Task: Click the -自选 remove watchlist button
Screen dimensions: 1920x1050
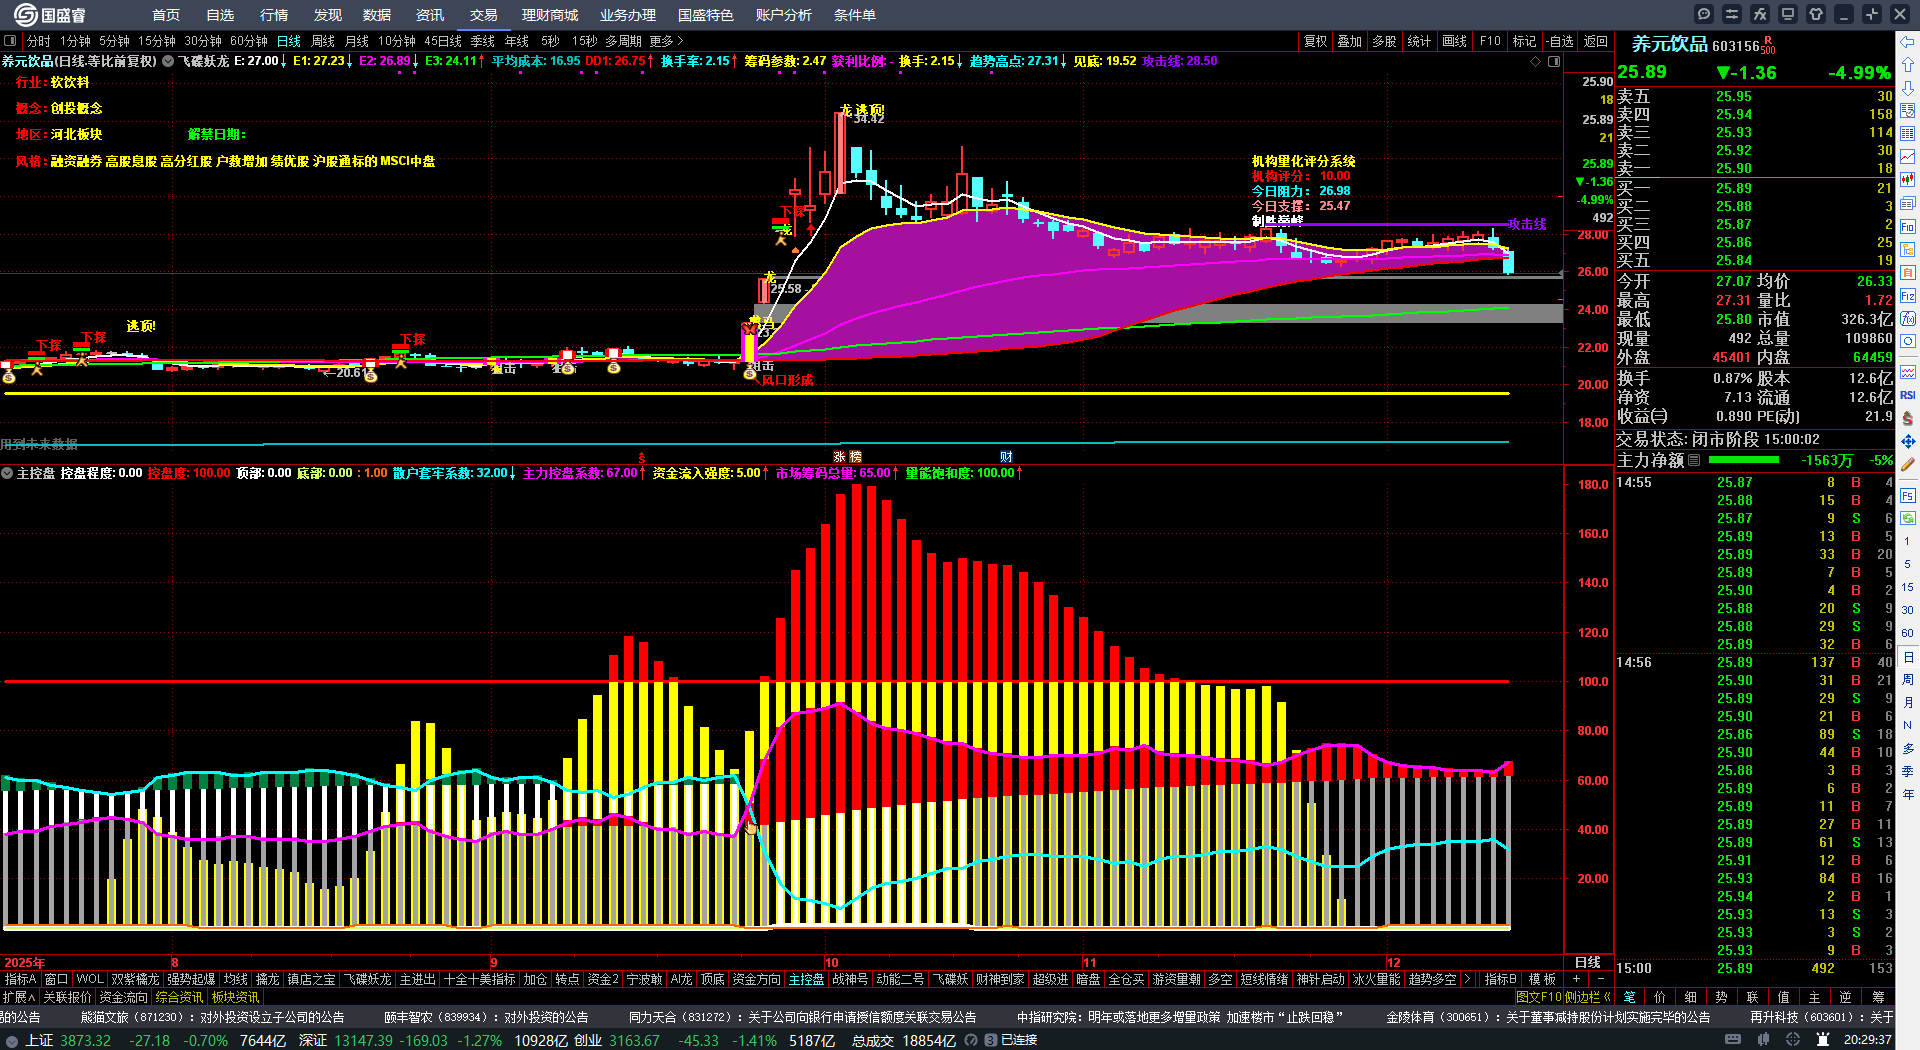Action: [x=1560, y=41]
